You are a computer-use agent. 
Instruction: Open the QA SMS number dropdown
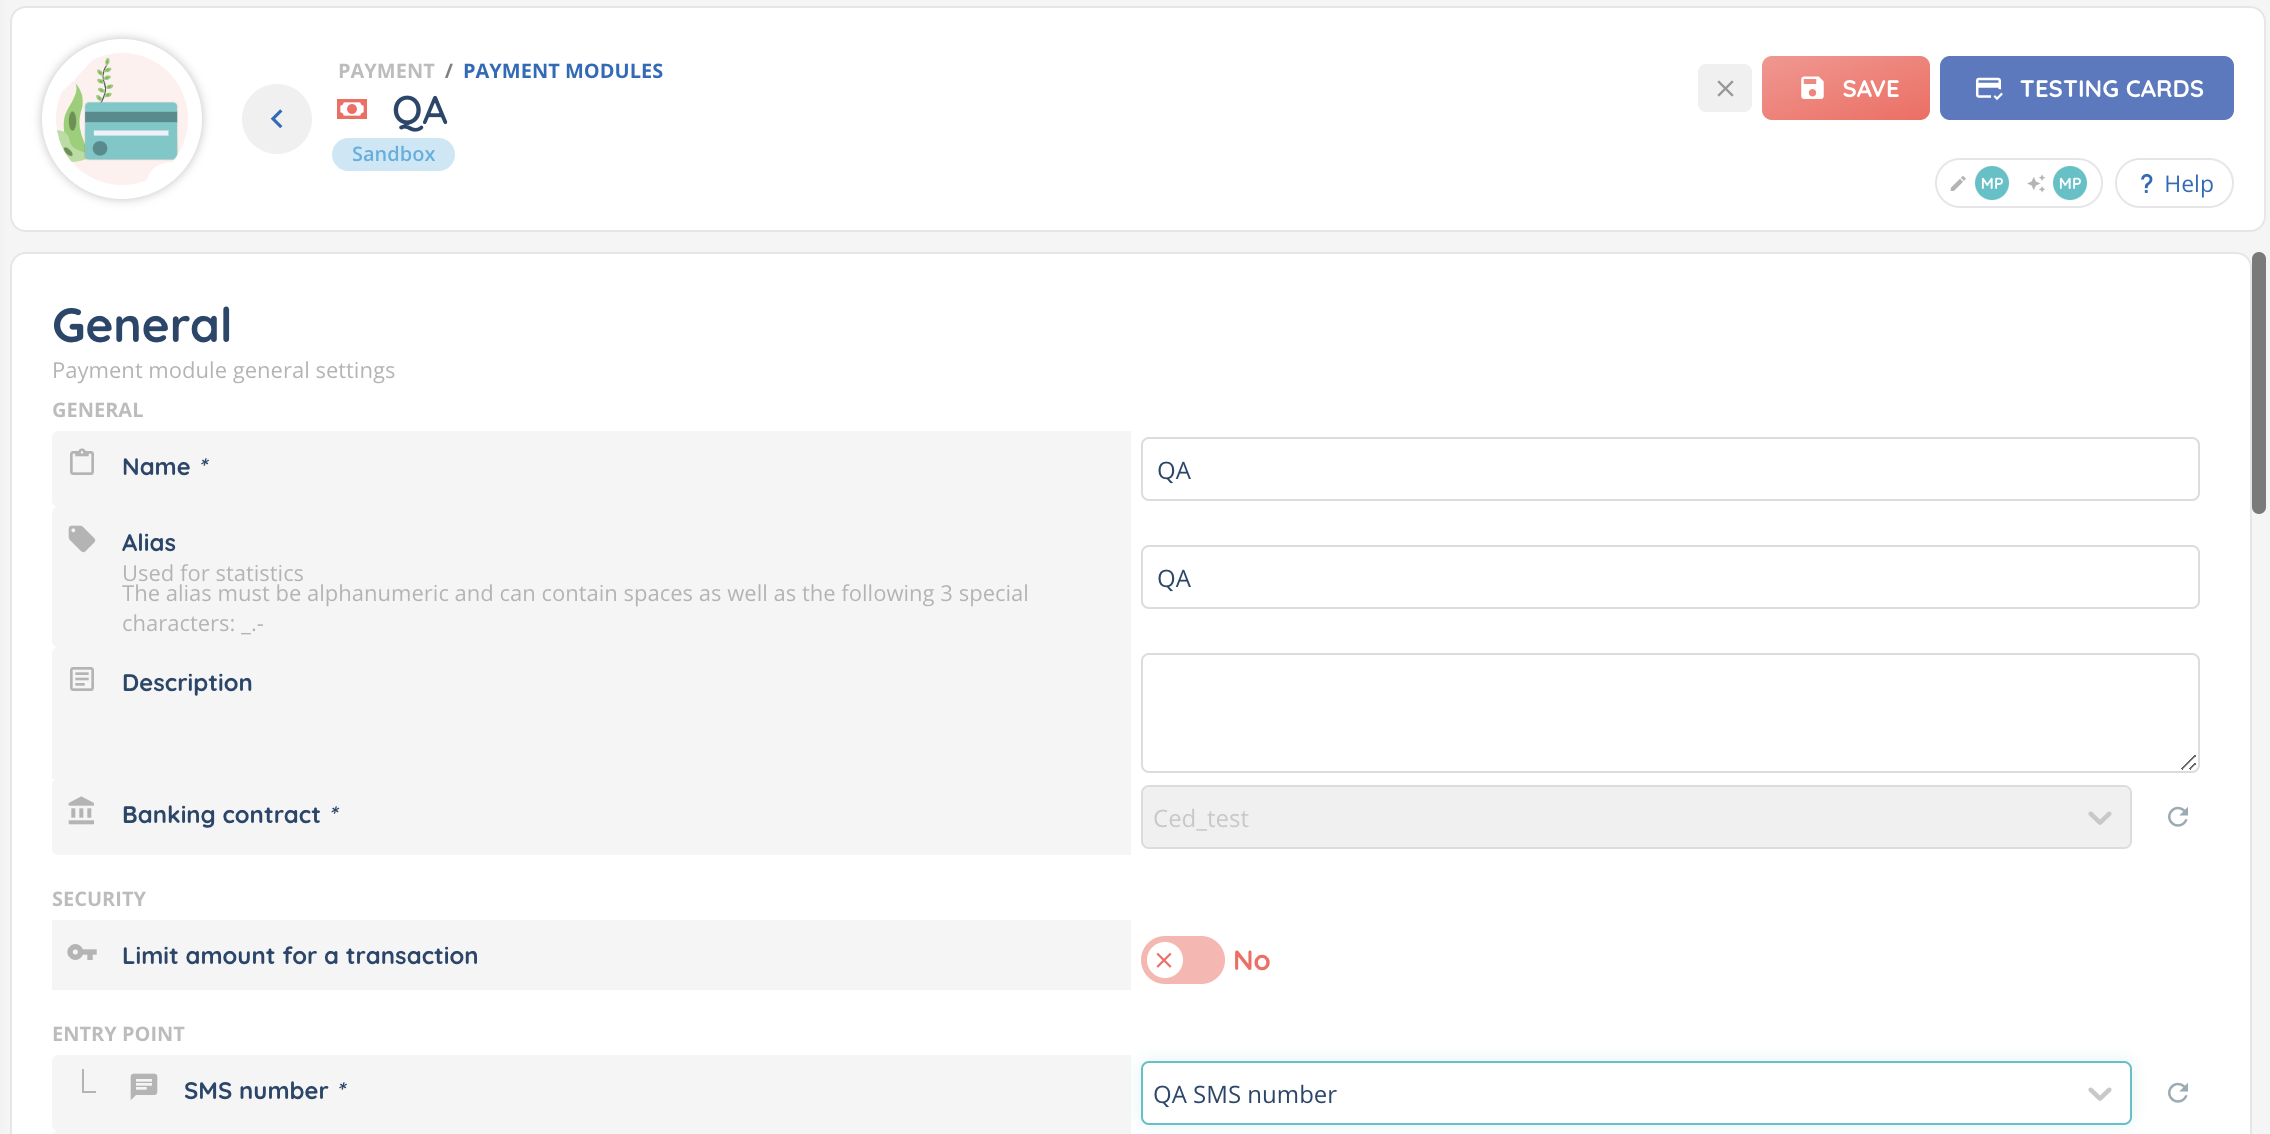pos(1635,1093)
